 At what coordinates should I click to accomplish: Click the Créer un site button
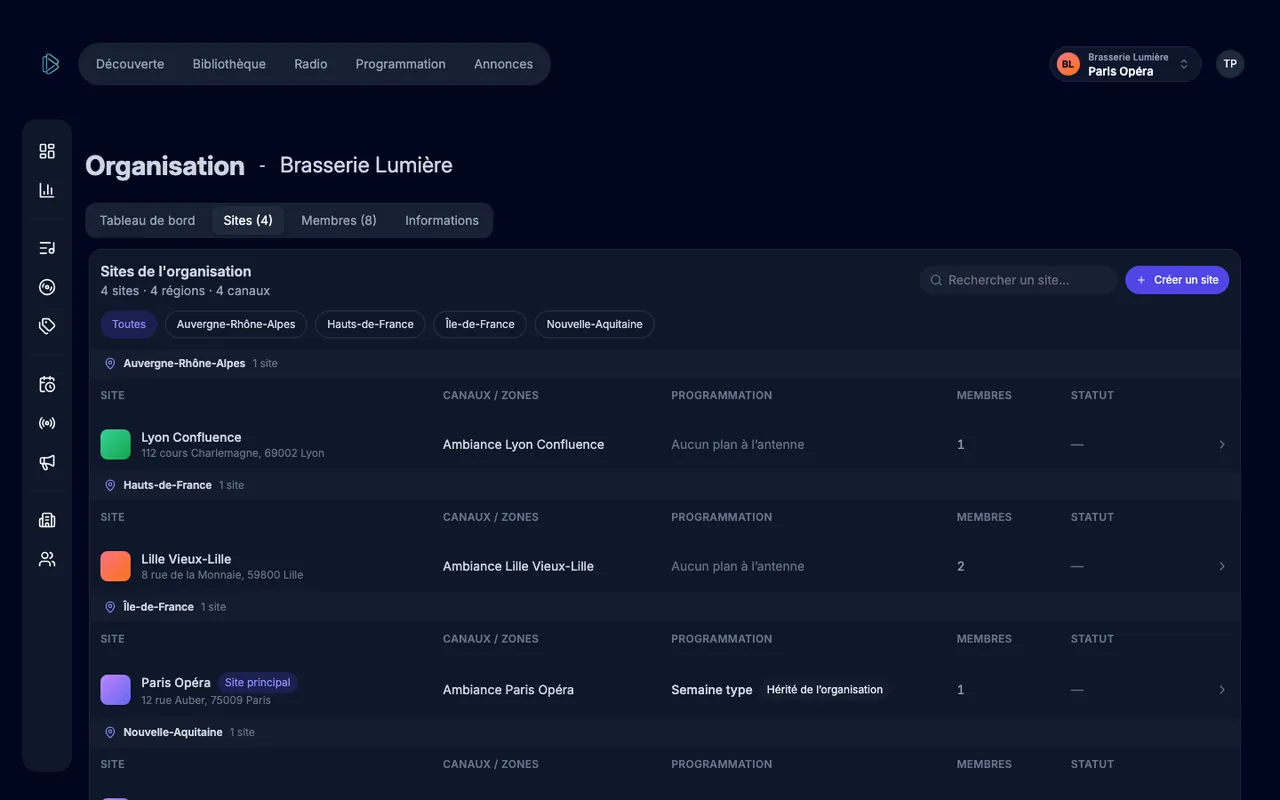pyautogui.click(x=1177, y=280)
